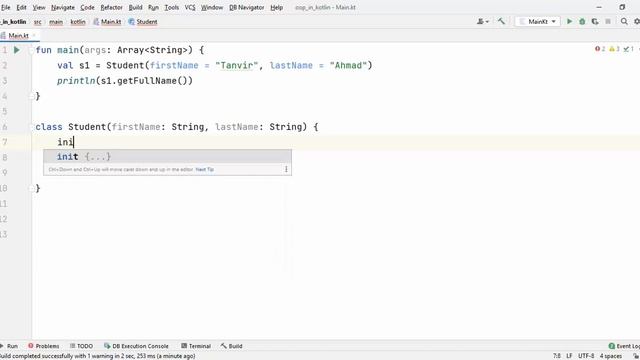This screenshot has width=640, height=360.
Task: Place caret after ini on line 7
Action: (74, 142)
